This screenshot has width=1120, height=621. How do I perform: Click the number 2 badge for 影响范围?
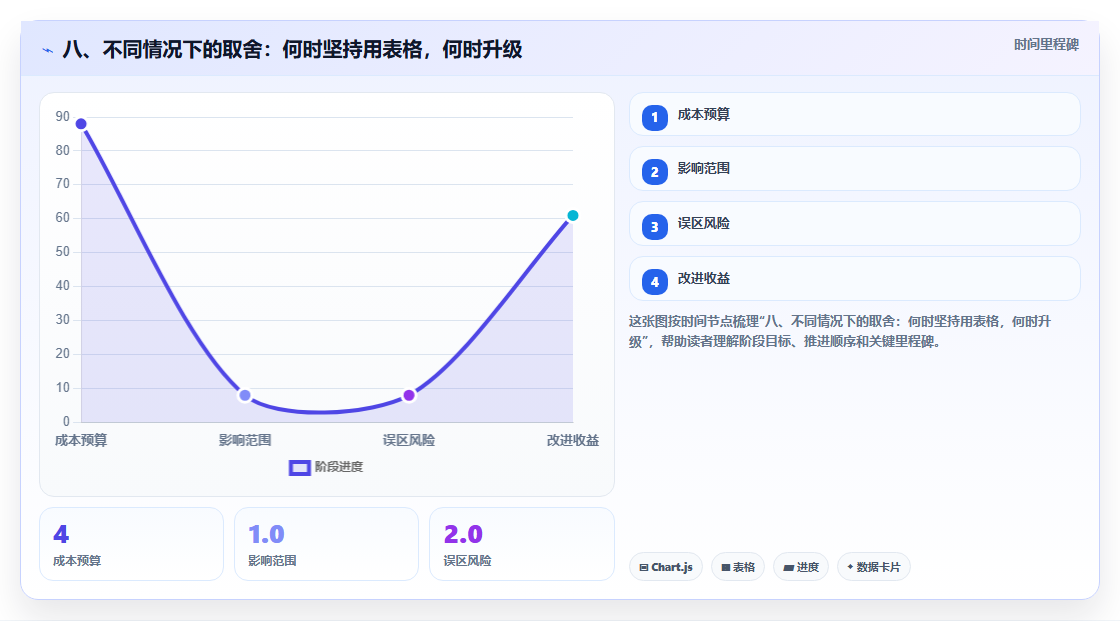(x=654, y=172)
